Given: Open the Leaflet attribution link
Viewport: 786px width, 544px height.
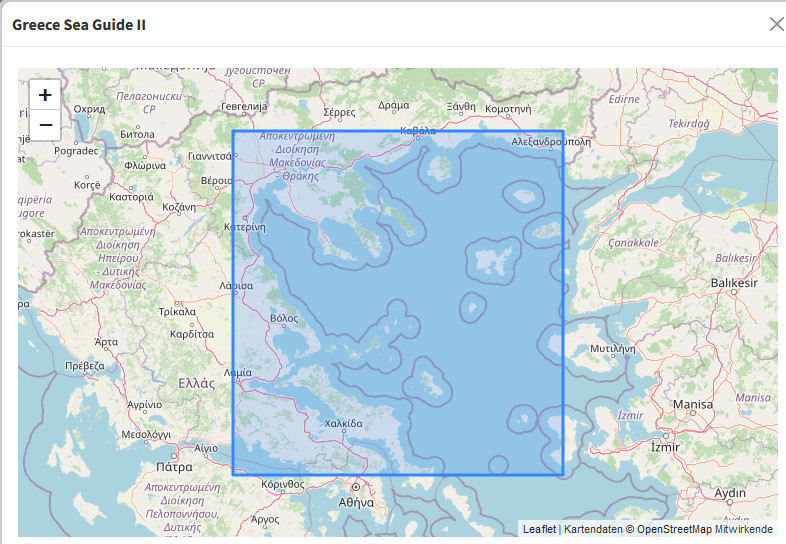Looking at the screenshot, I should (539, 529).
